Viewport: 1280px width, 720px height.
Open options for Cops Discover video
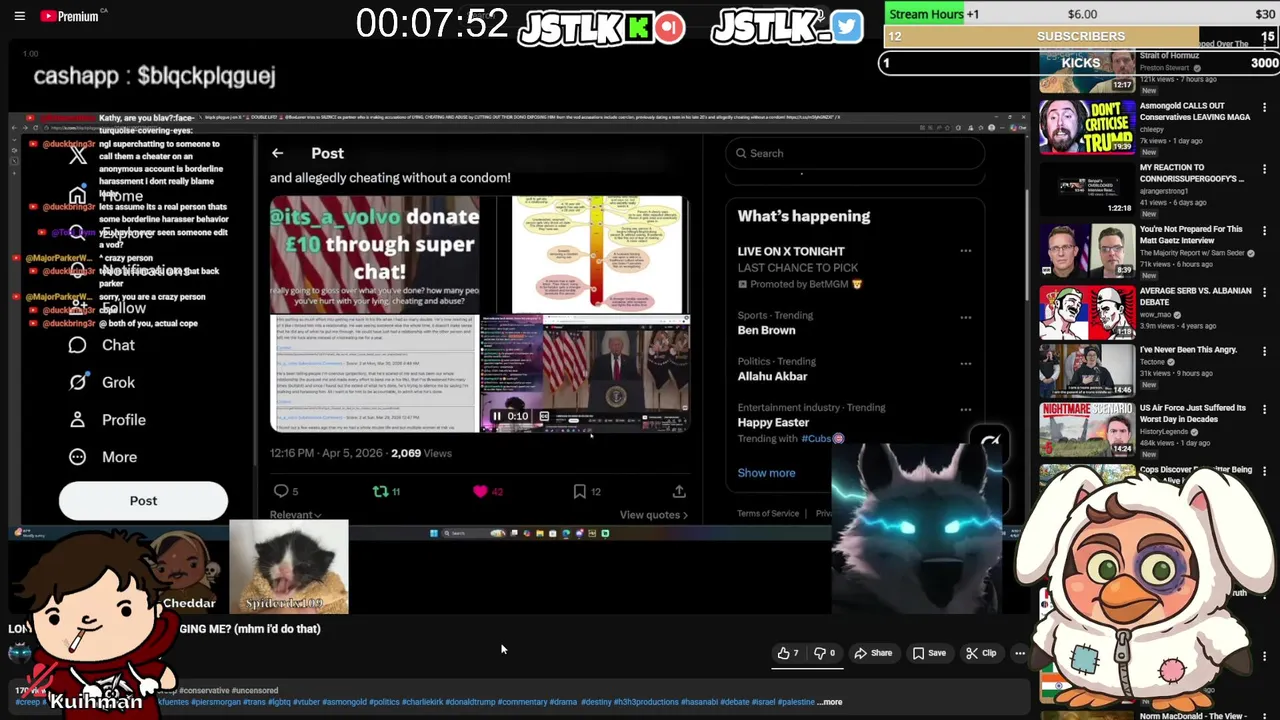pos(1264,472)
